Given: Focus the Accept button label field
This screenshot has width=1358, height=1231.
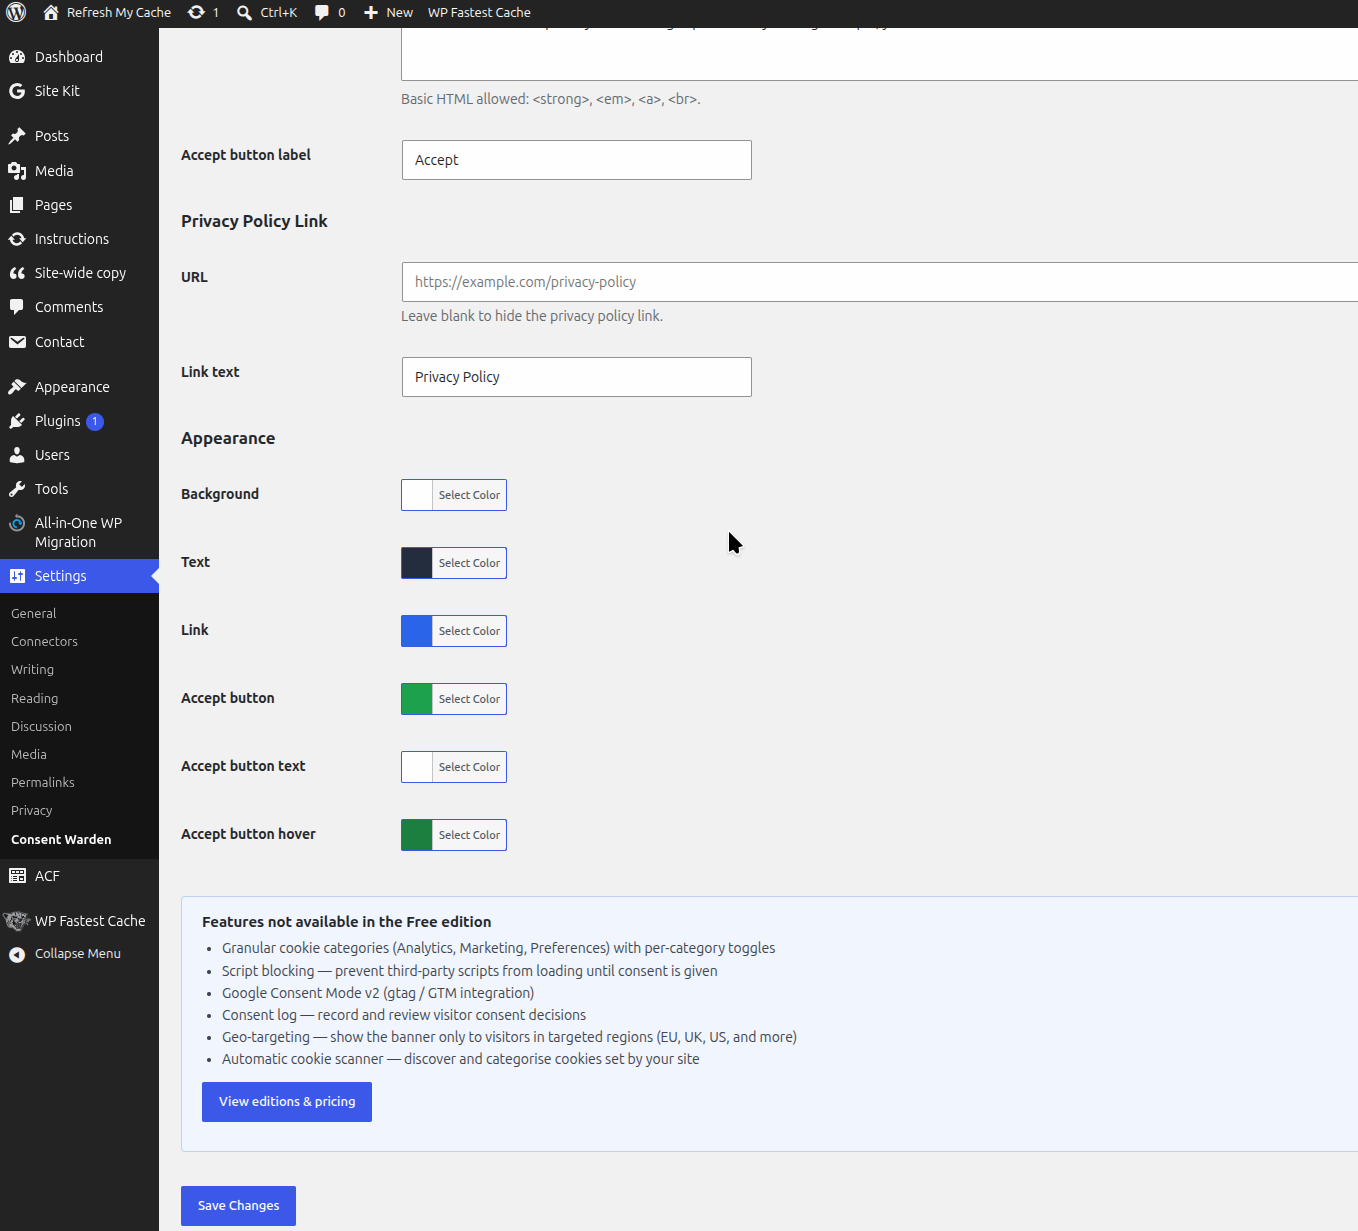Looking at the screenshot, I should (x=576, y=160).
